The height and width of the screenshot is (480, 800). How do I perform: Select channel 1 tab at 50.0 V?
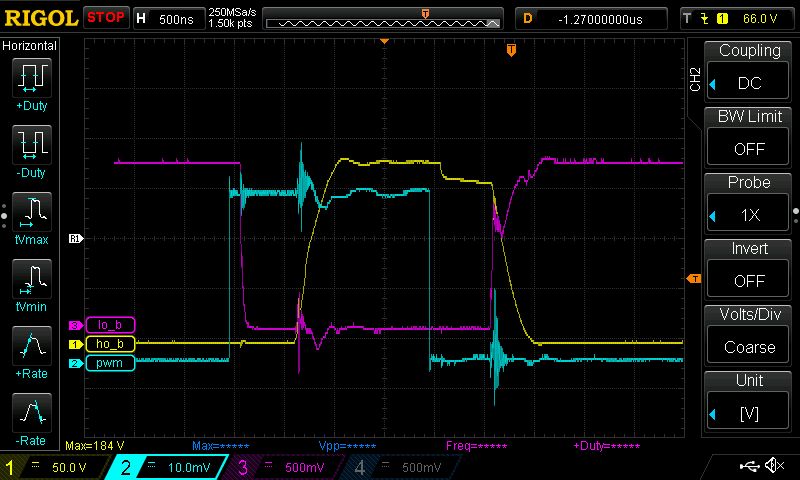(x=55, y=467)
